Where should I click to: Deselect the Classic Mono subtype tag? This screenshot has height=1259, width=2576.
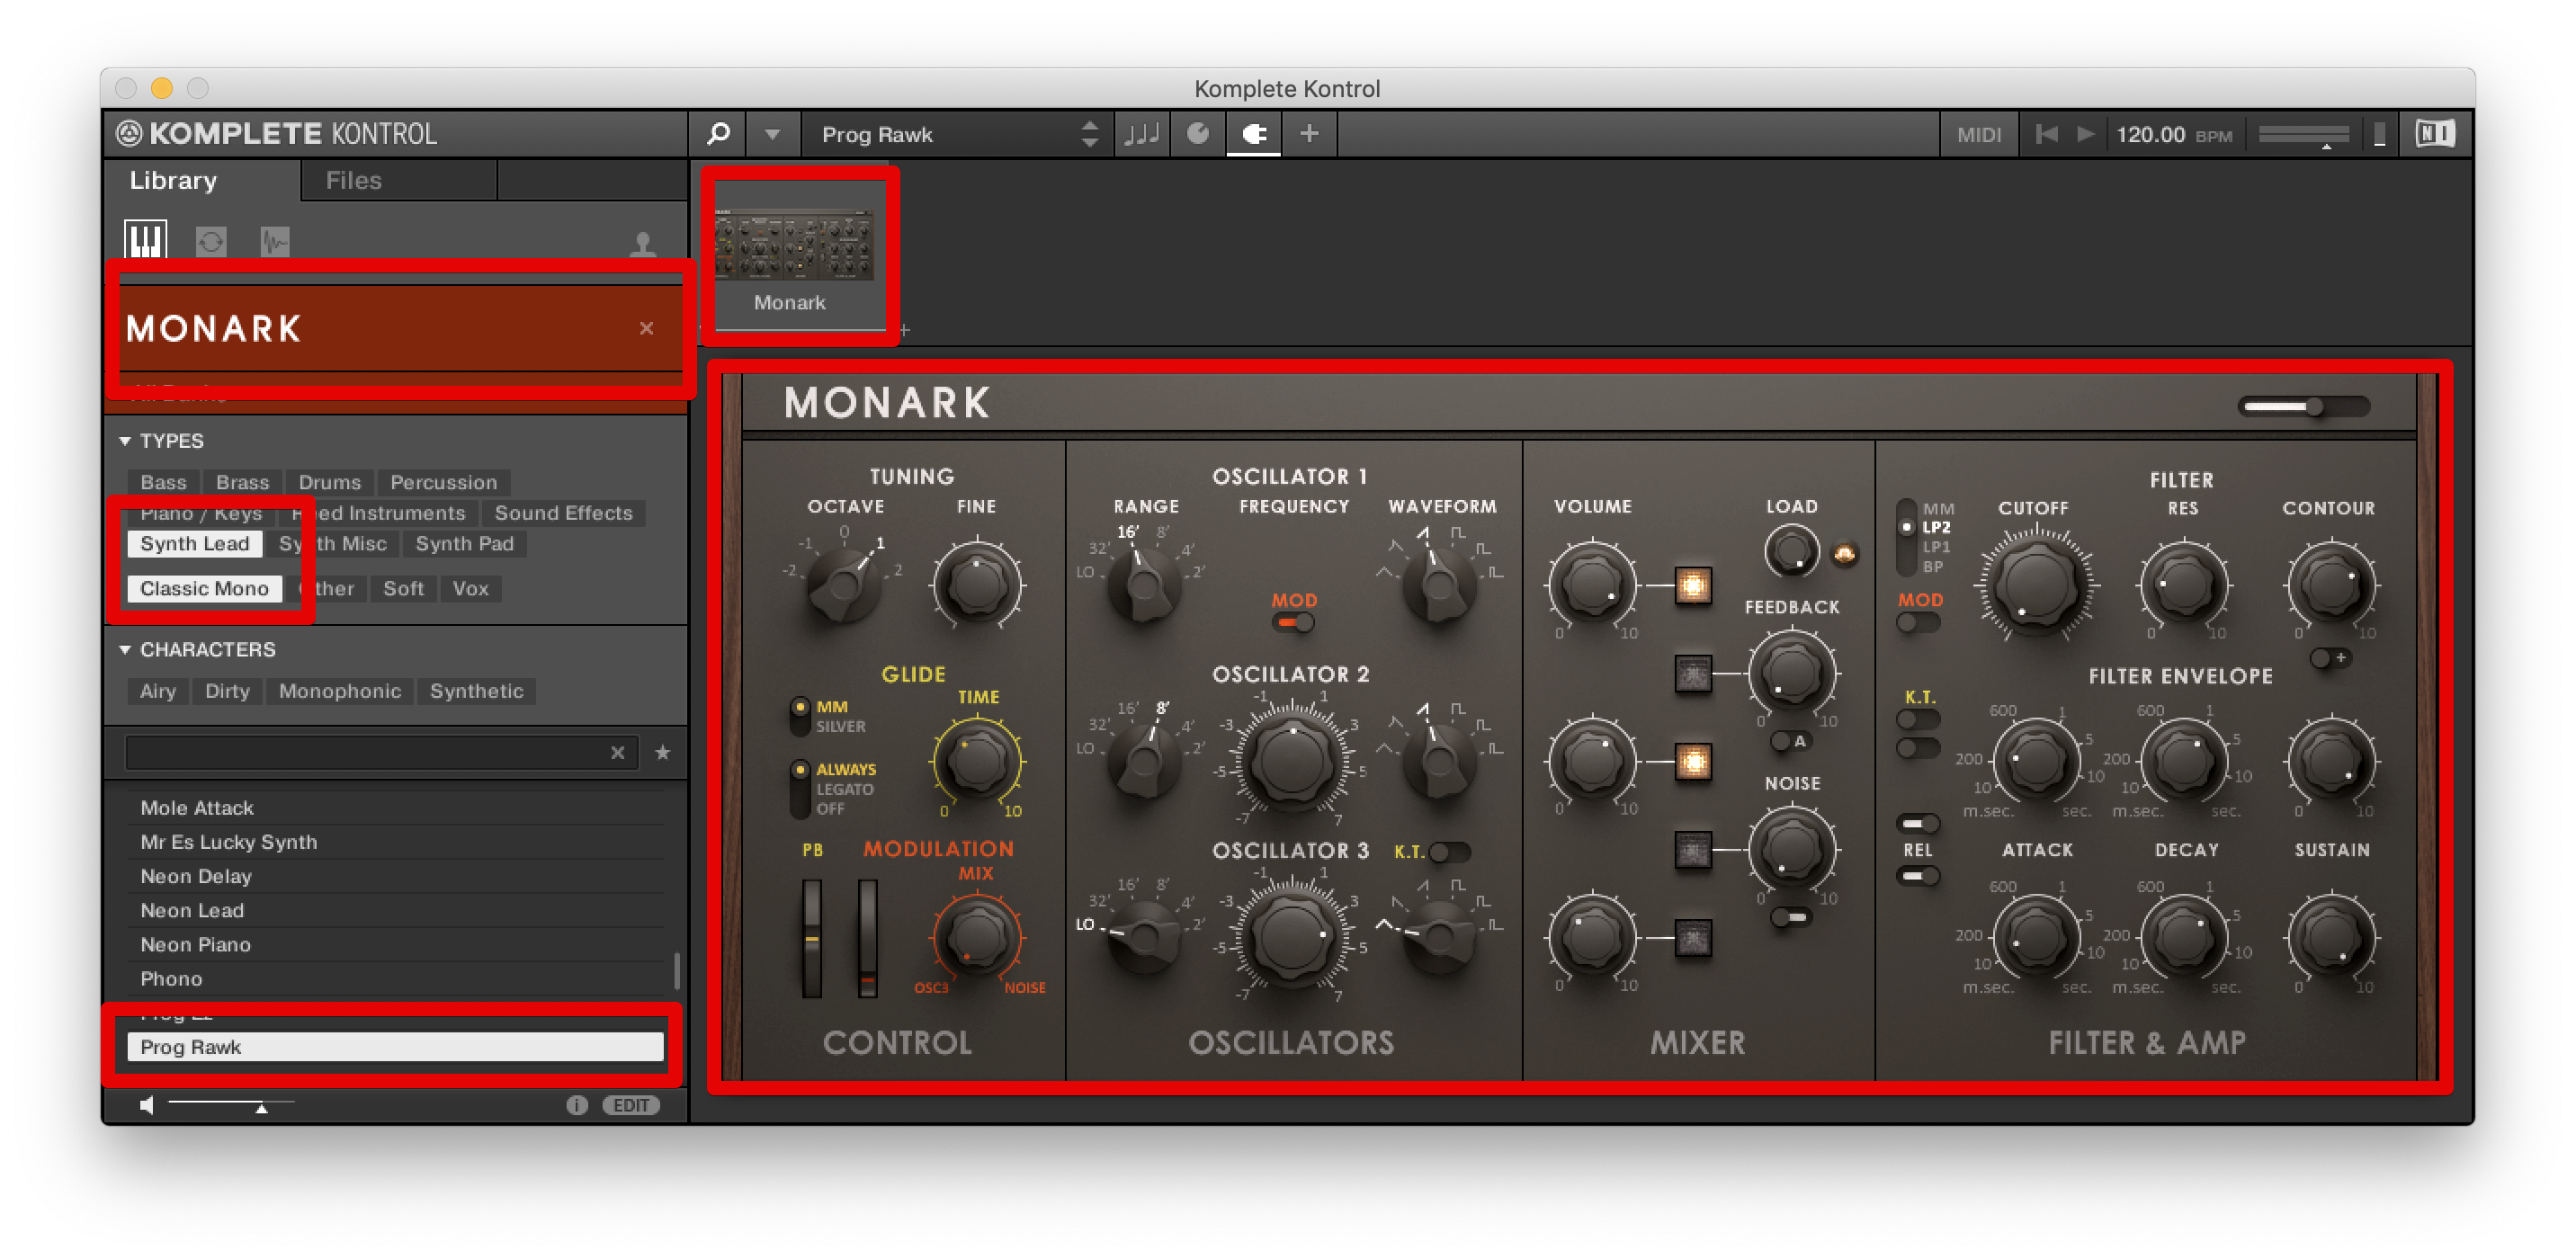tap(204, 589)
